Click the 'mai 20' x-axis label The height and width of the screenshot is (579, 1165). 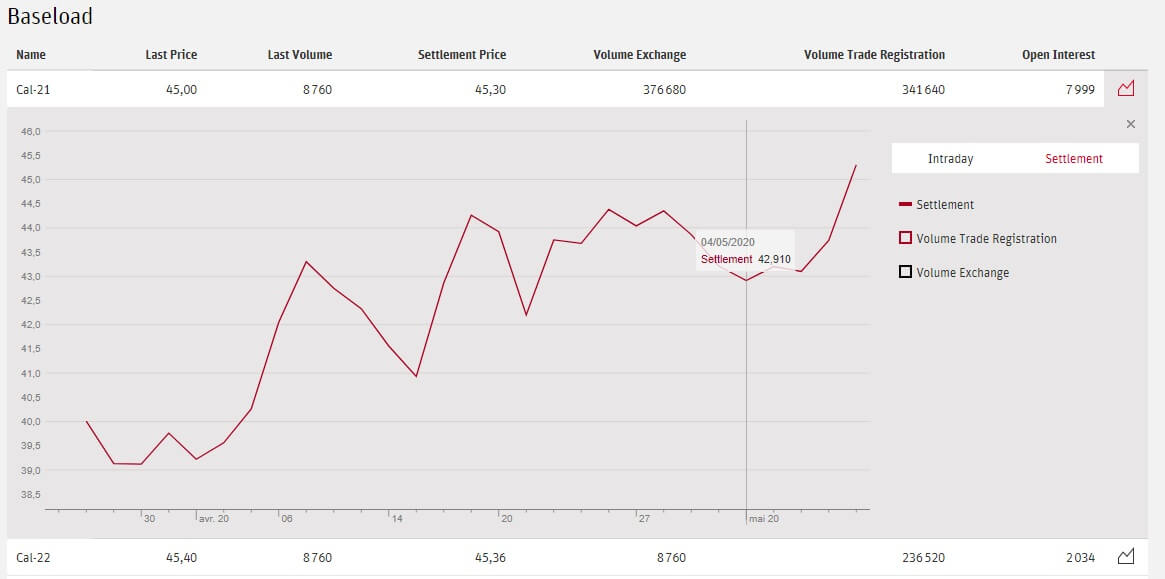click(763, 519)
